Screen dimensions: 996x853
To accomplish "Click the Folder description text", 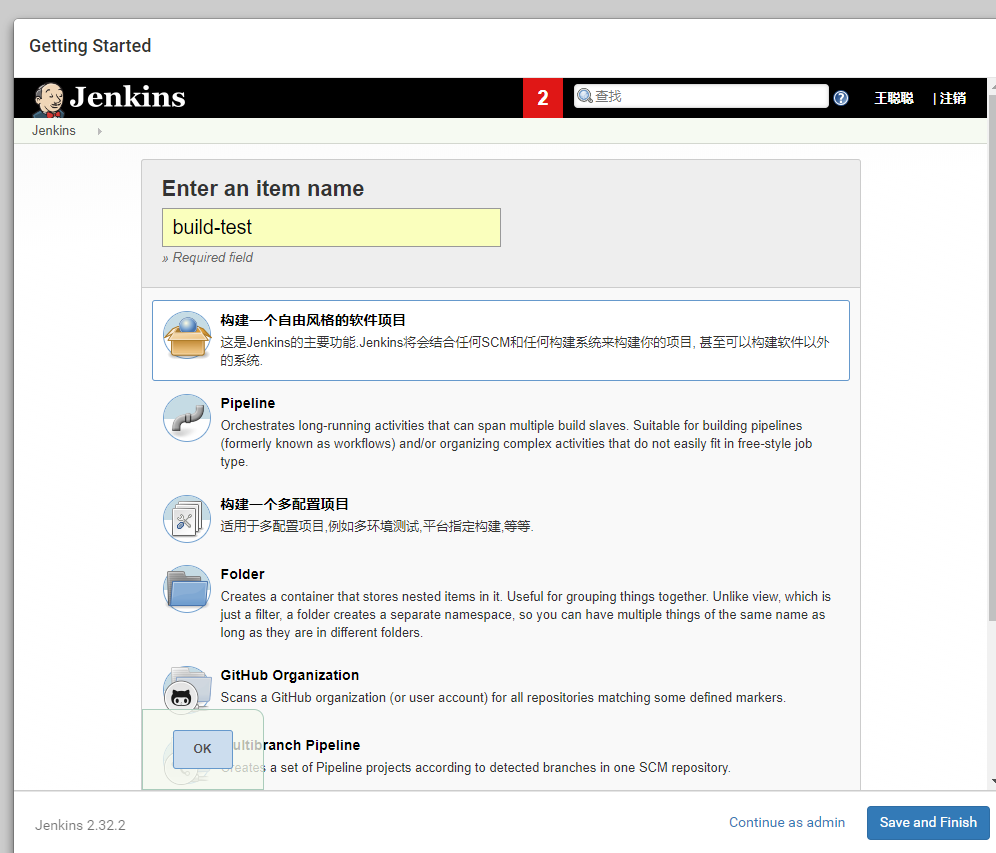I will pyautogui.click(x=525, y=614).
